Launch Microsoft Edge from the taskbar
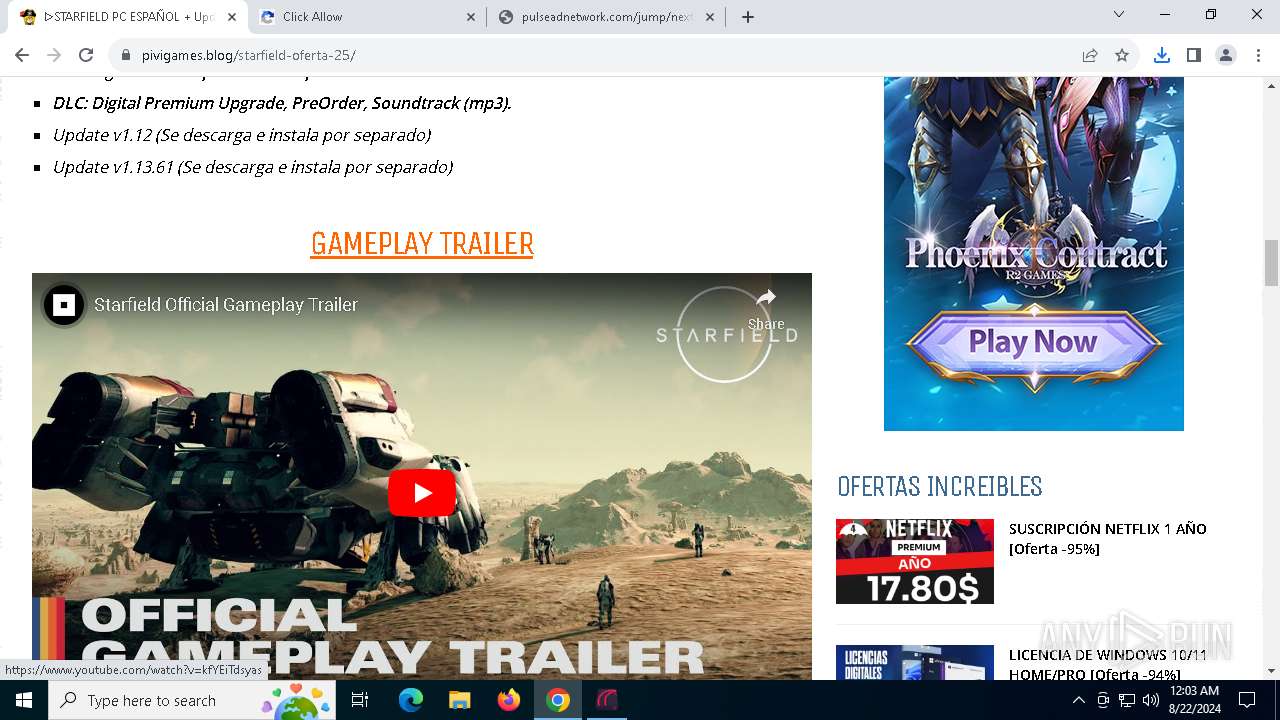The height and width of the screenshot is (720, 1280). click(x=411, y=700)
